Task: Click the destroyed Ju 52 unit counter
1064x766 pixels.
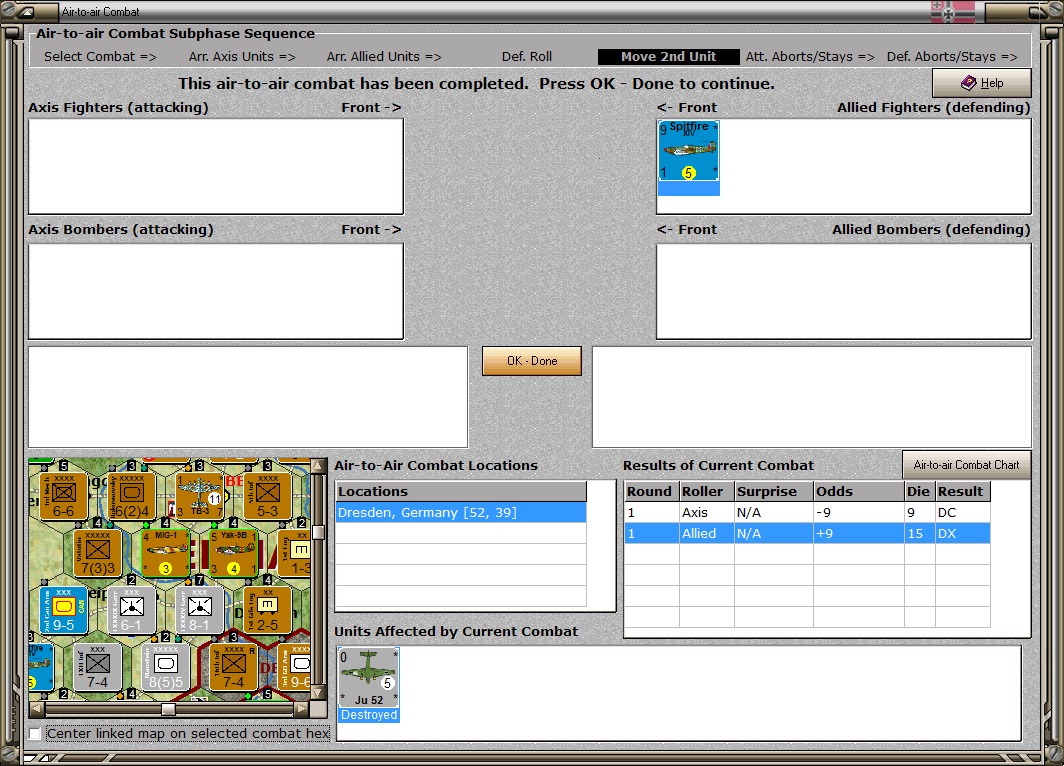Action: click(368, 677)
